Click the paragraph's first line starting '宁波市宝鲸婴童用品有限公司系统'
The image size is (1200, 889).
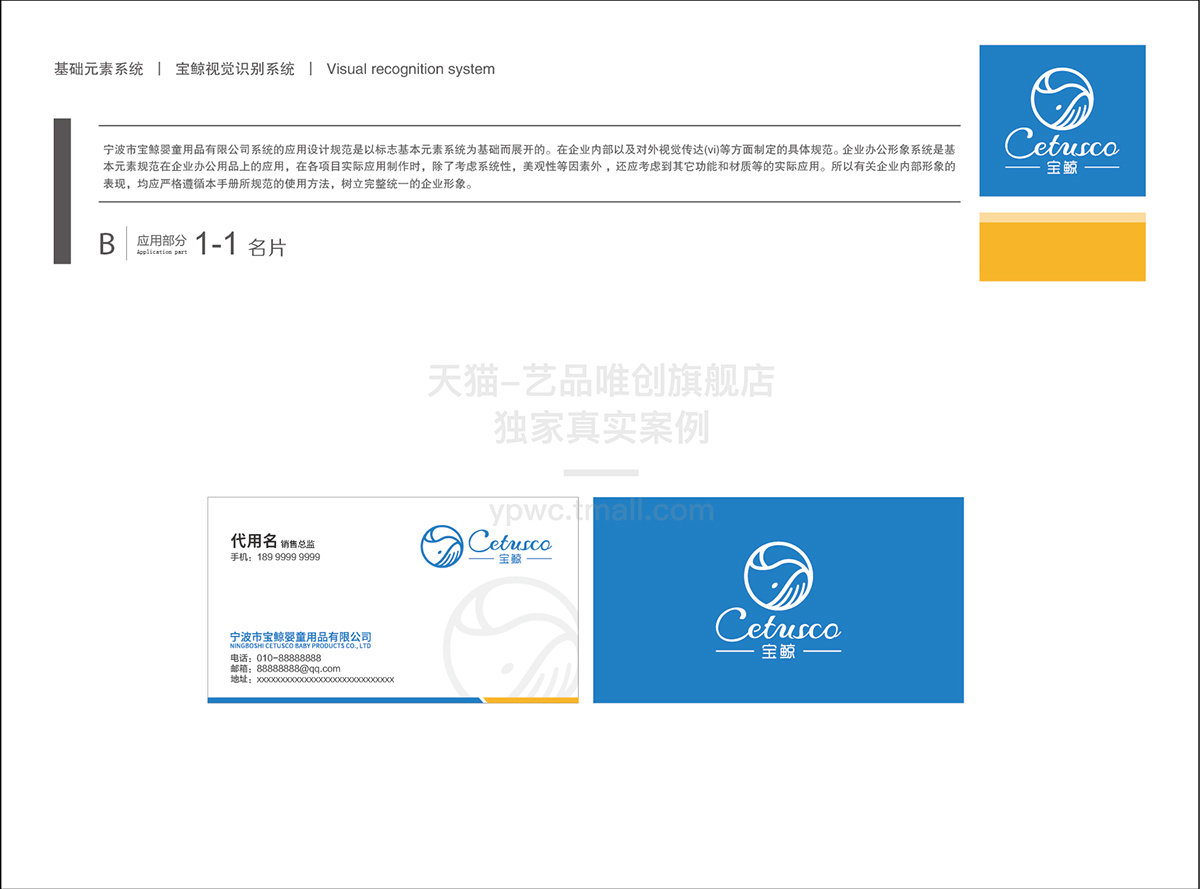coord(530,149)
